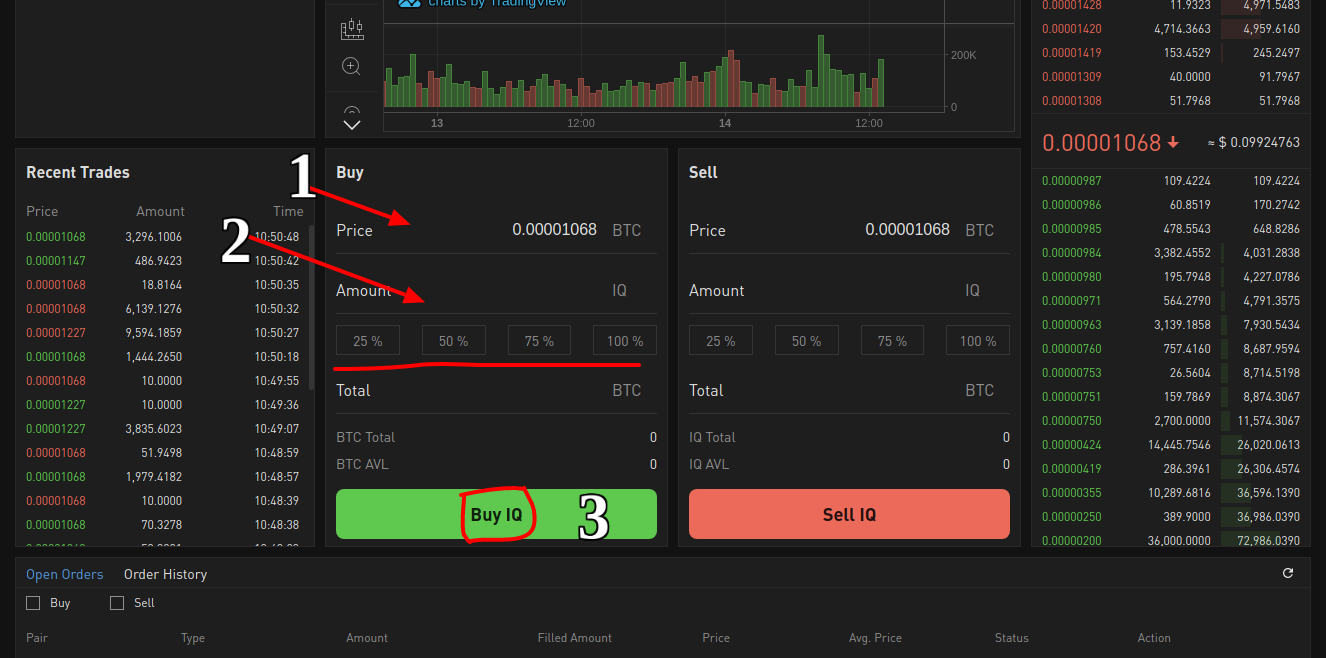The height and width of the screenshot is (658, 1326).
Task: Switch to the Open Orders tab
Action: 65,574
